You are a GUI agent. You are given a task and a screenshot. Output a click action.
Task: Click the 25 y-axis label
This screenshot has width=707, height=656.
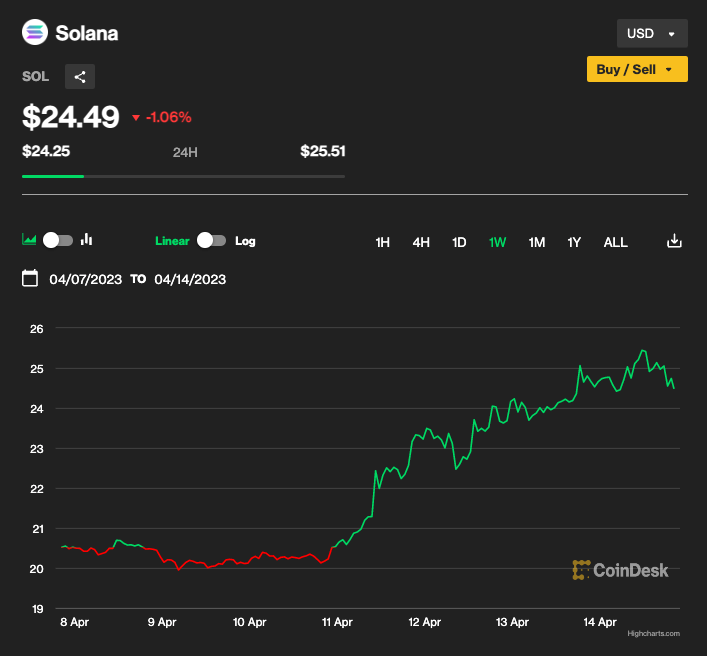click(x=37, y=369)
